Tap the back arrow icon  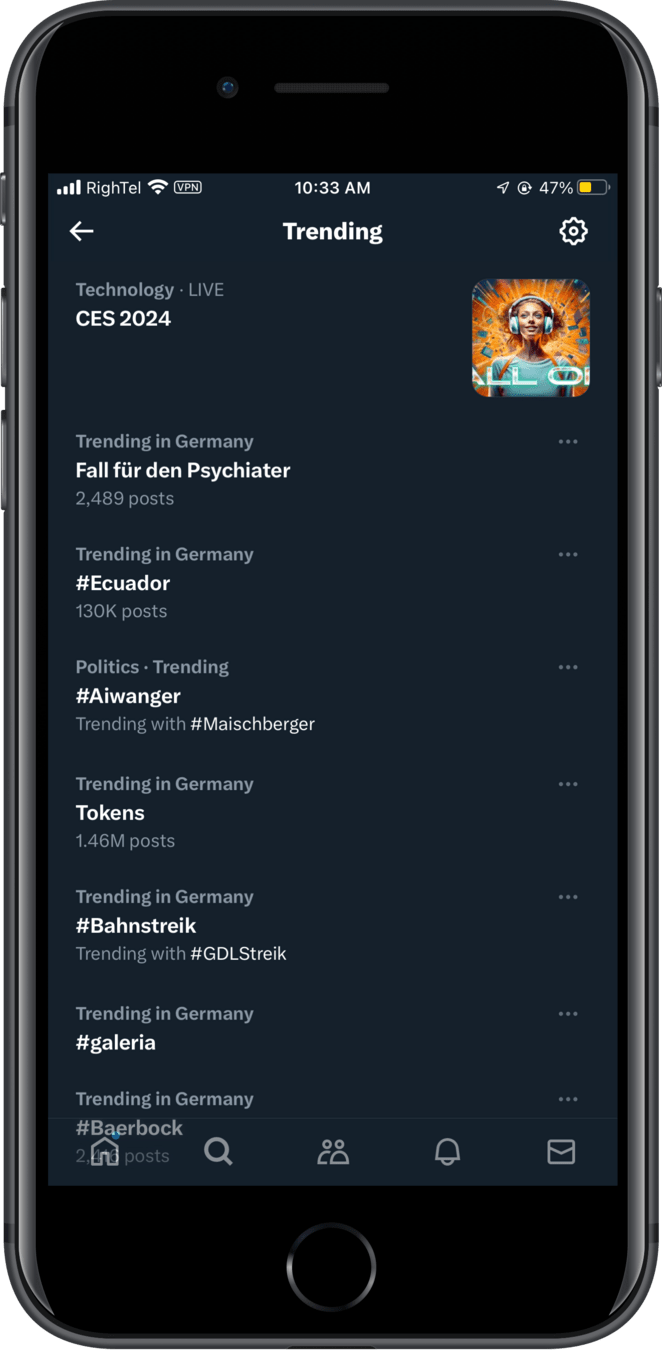(82, 232)
